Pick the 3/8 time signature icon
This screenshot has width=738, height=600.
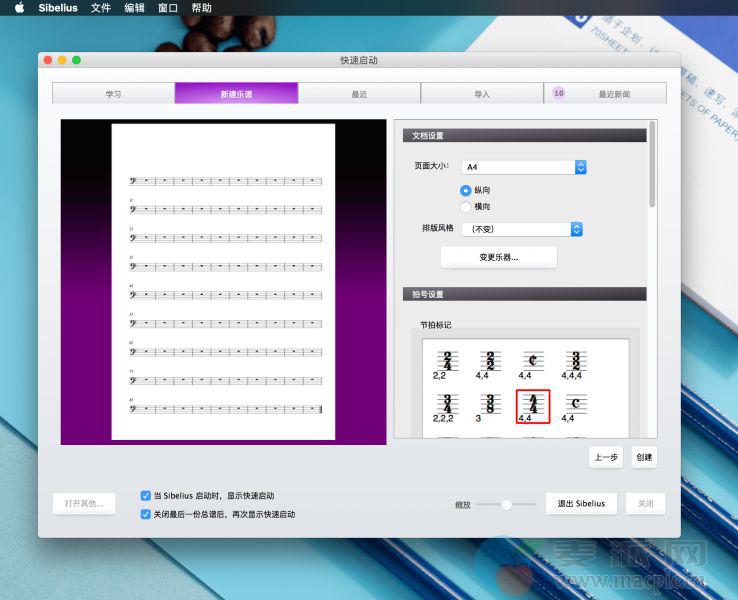tap(489, 403)
